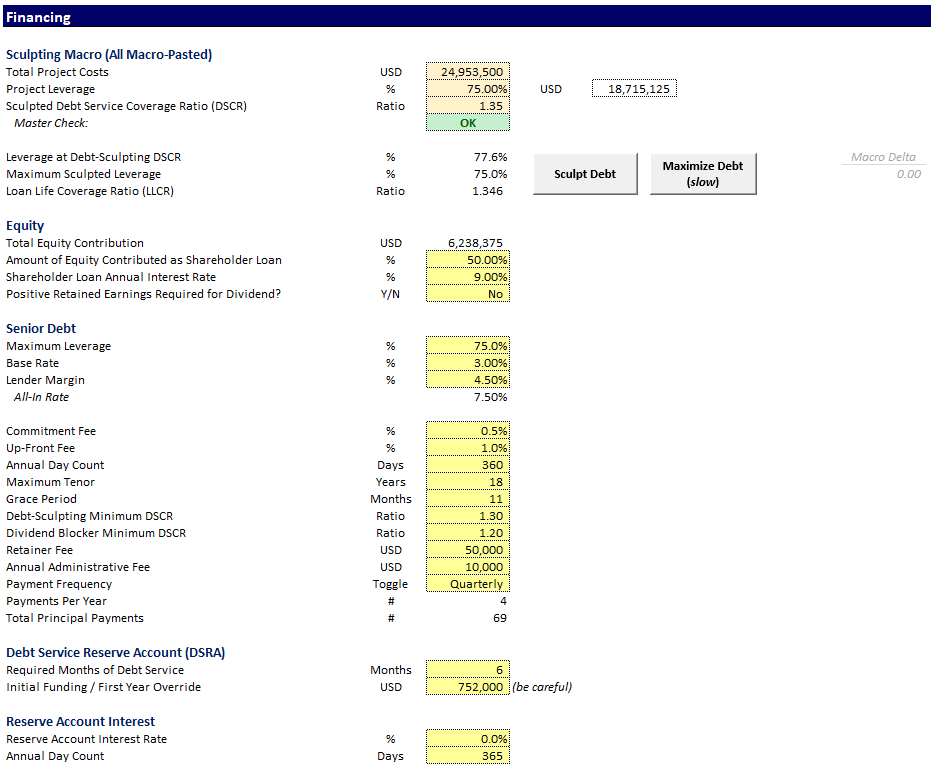Select the Project Leverage 75.00% cell
Image resolution: width=931 pixels, height=770 pixels.
click(x=468, y=89)
